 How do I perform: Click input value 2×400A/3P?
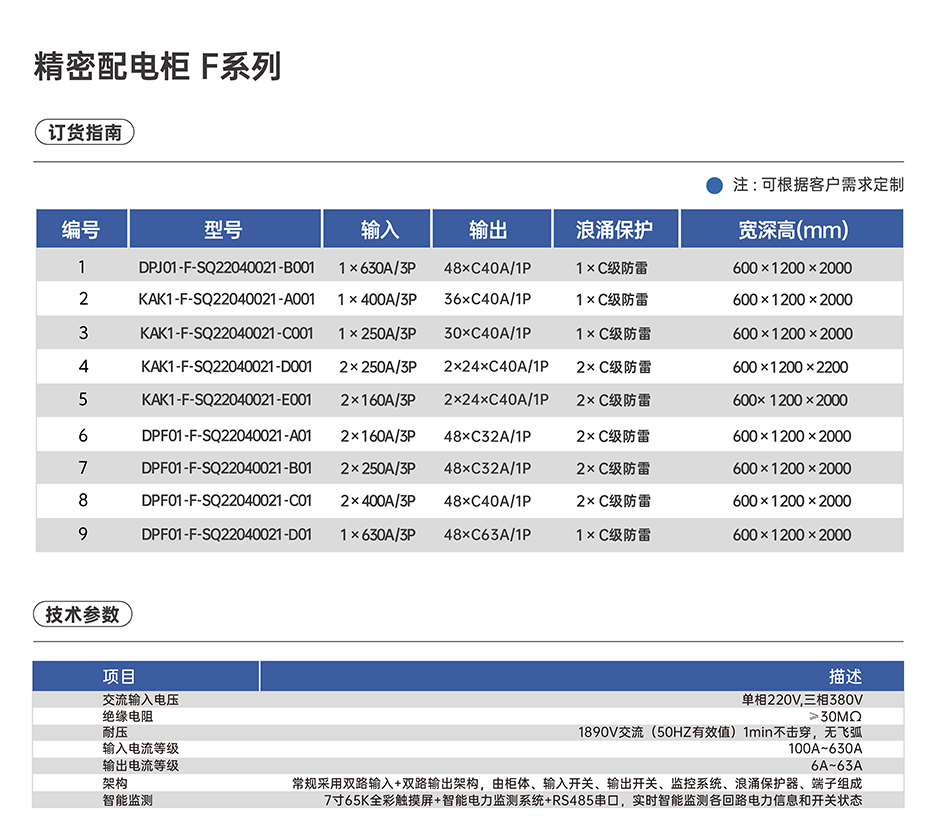378,501
